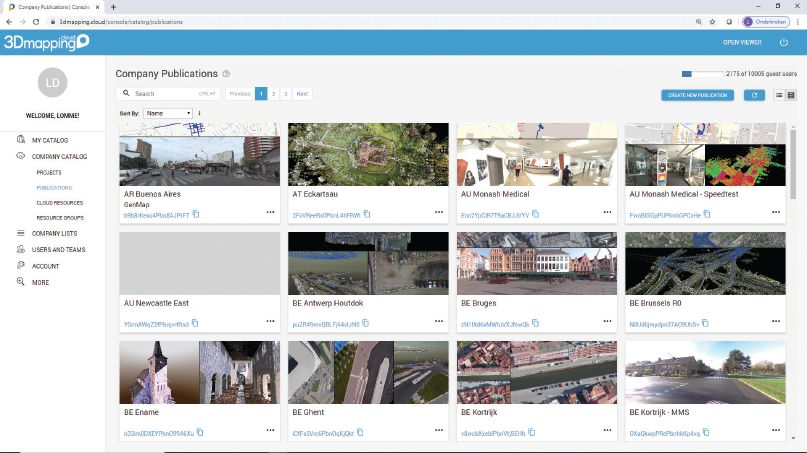This screenshot has height=453, width=807.
Task: Click the guest users usage progress bar
Action: pyautogui.click(x=704, y=74)
